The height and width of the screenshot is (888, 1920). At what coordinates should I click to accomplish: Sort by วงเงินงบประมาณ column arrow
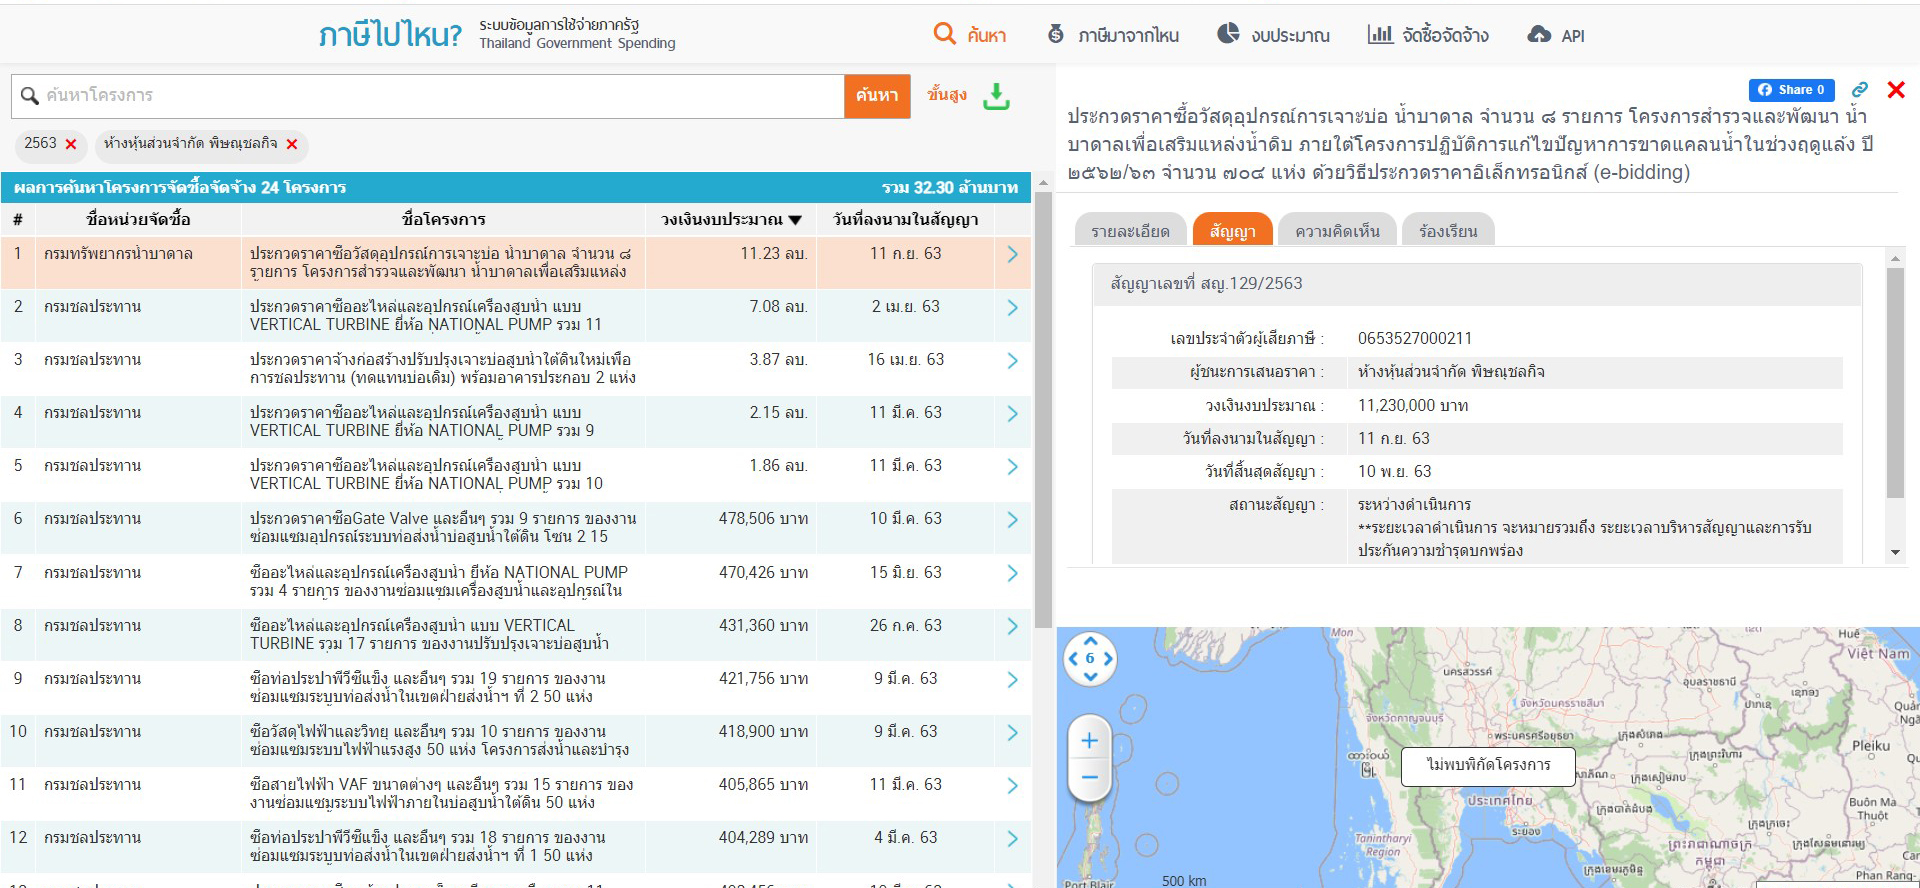(795, 220)
